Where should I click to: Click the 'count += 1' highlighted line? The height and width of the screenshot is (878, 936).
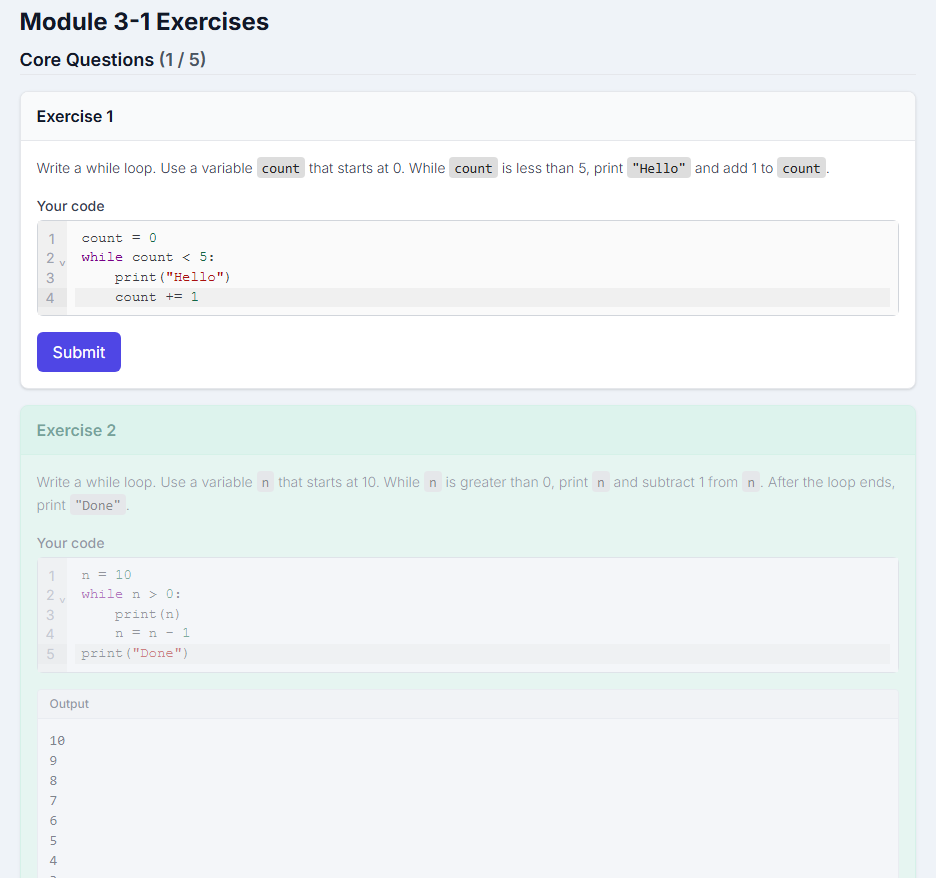pyautogui.click(x=156, y=297)
